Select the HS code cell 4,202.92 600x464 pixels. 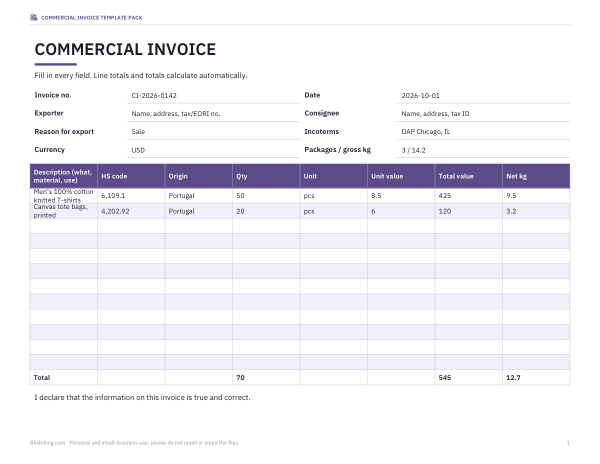tap(131, 211)
